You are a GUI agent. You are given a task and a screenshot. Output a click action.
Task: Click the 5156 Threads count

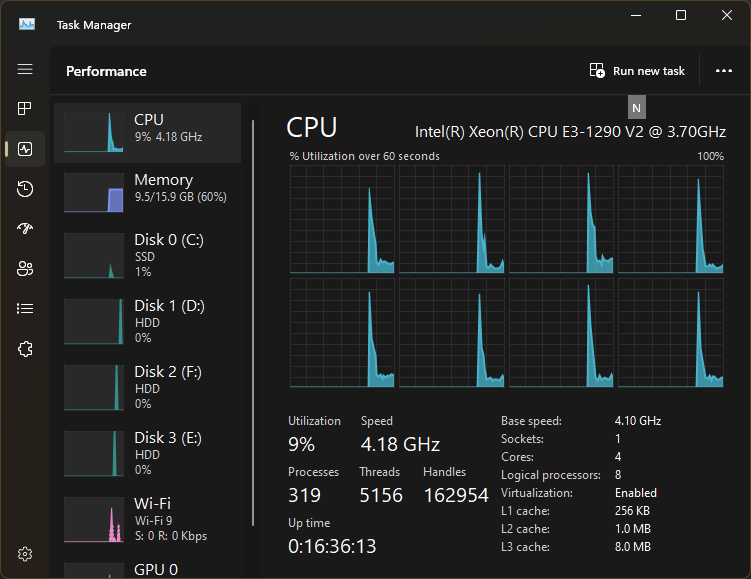pos(381,495)
